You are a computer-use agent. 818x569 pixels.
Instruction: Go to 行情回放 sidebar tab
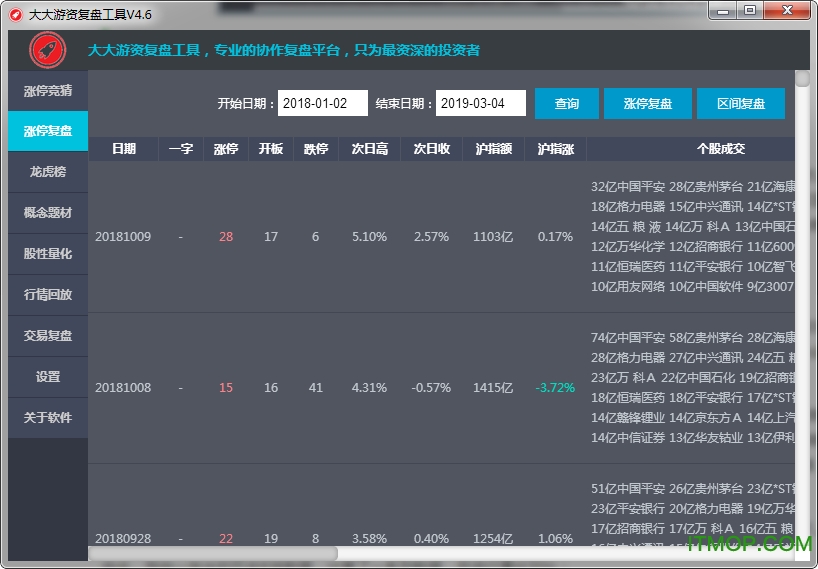coord(48,295)
